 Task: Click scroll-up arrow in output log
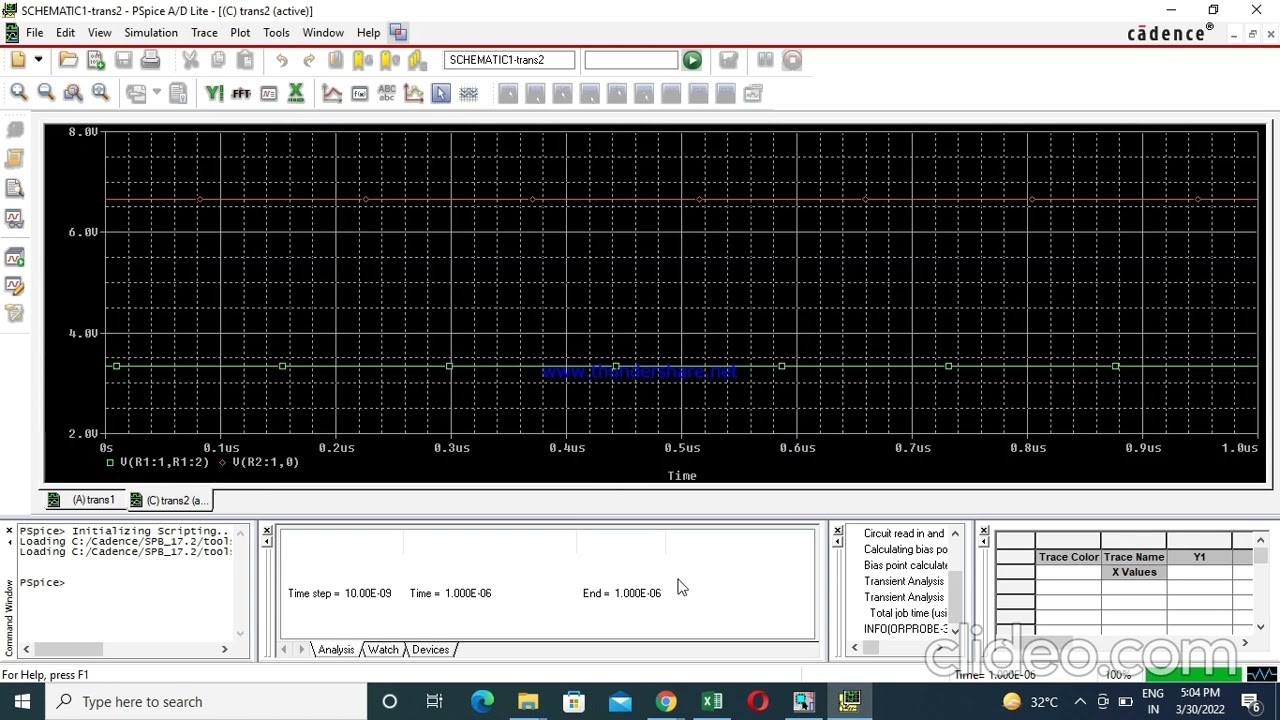[x=955, y=533]
